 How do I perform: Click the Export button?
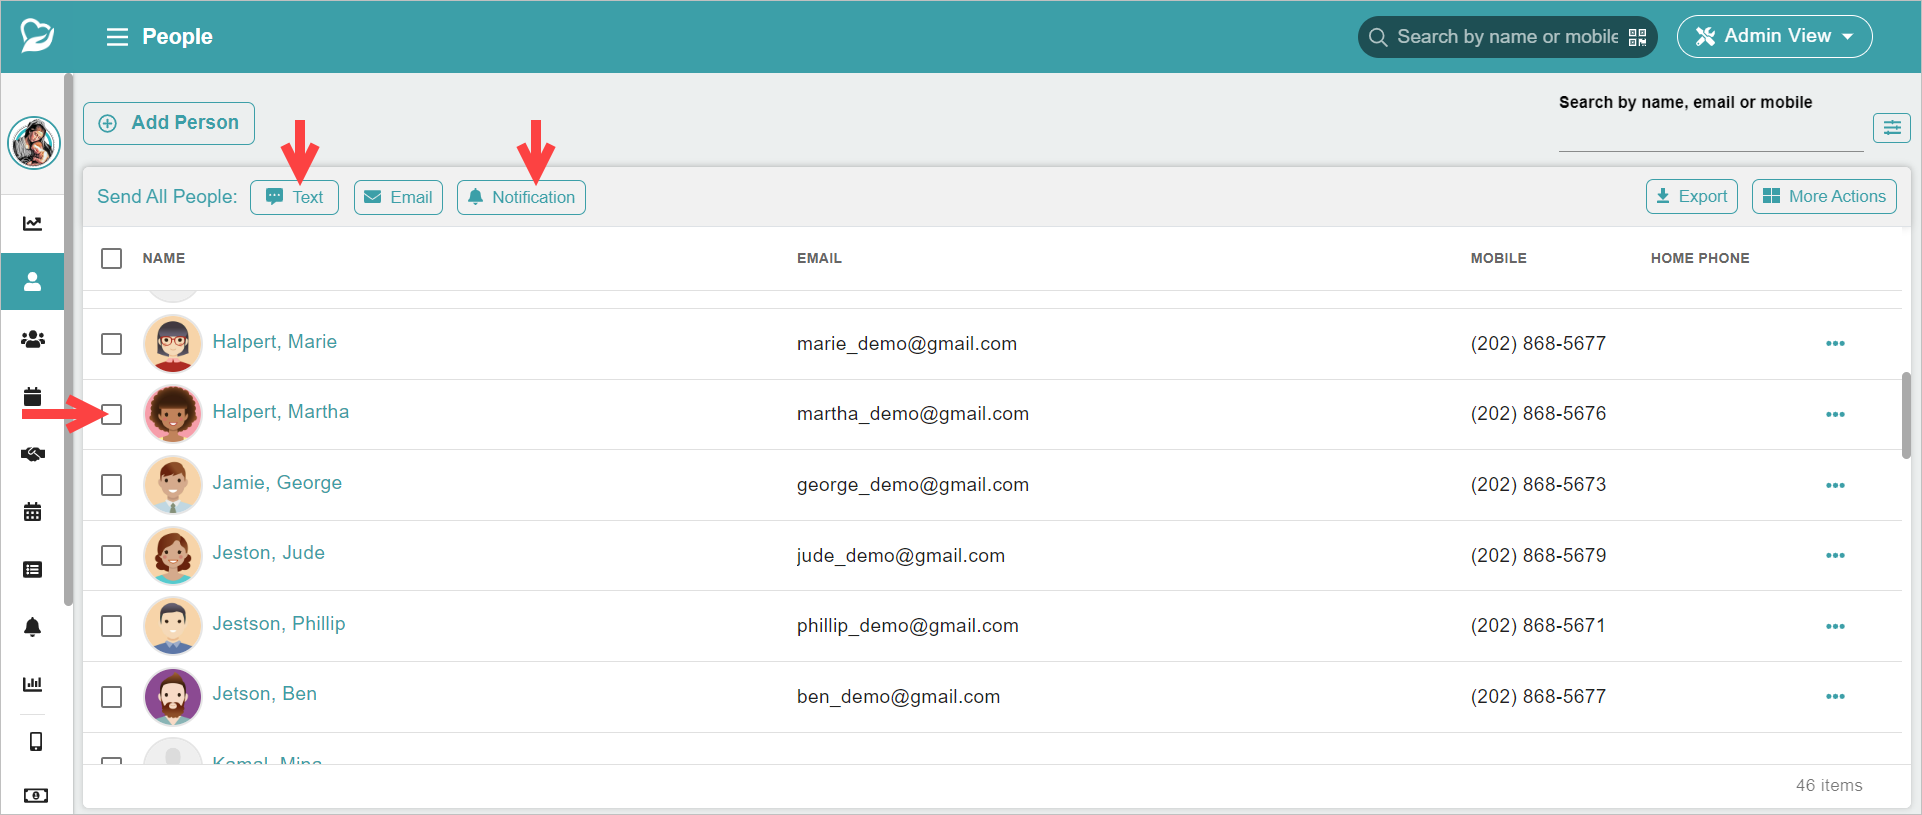tap(1692, 196)
